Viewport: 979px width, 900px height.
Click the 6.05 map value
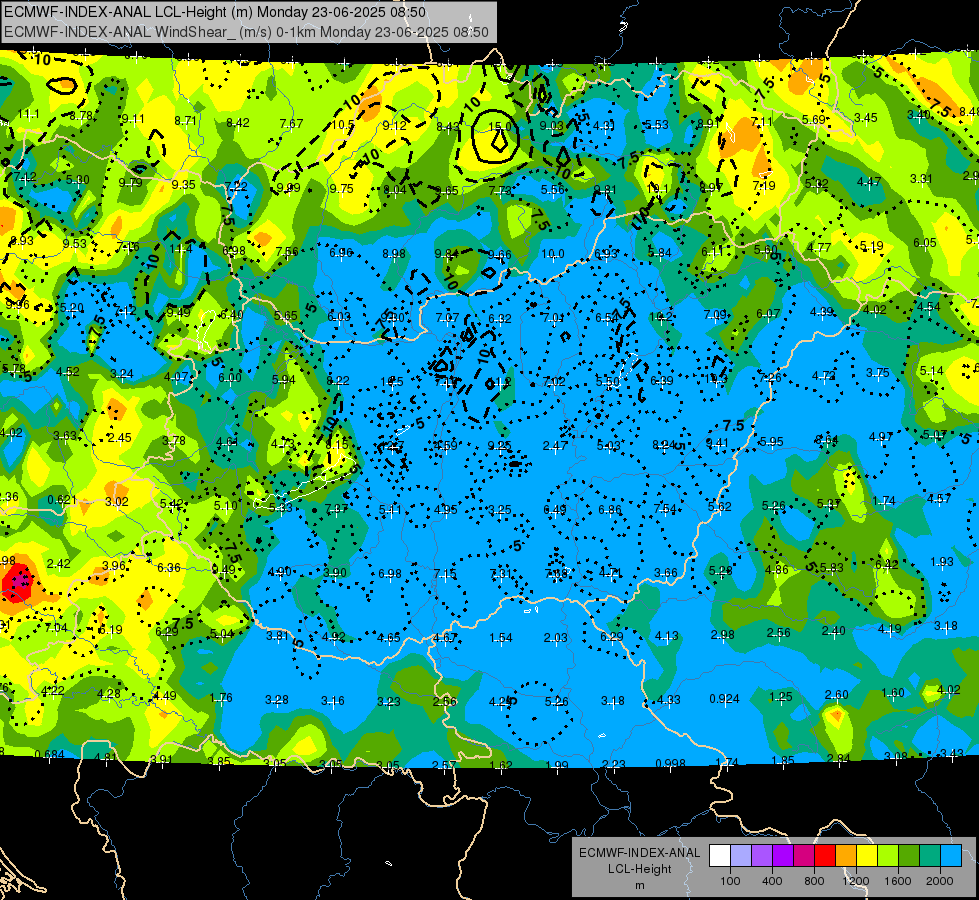925,243
